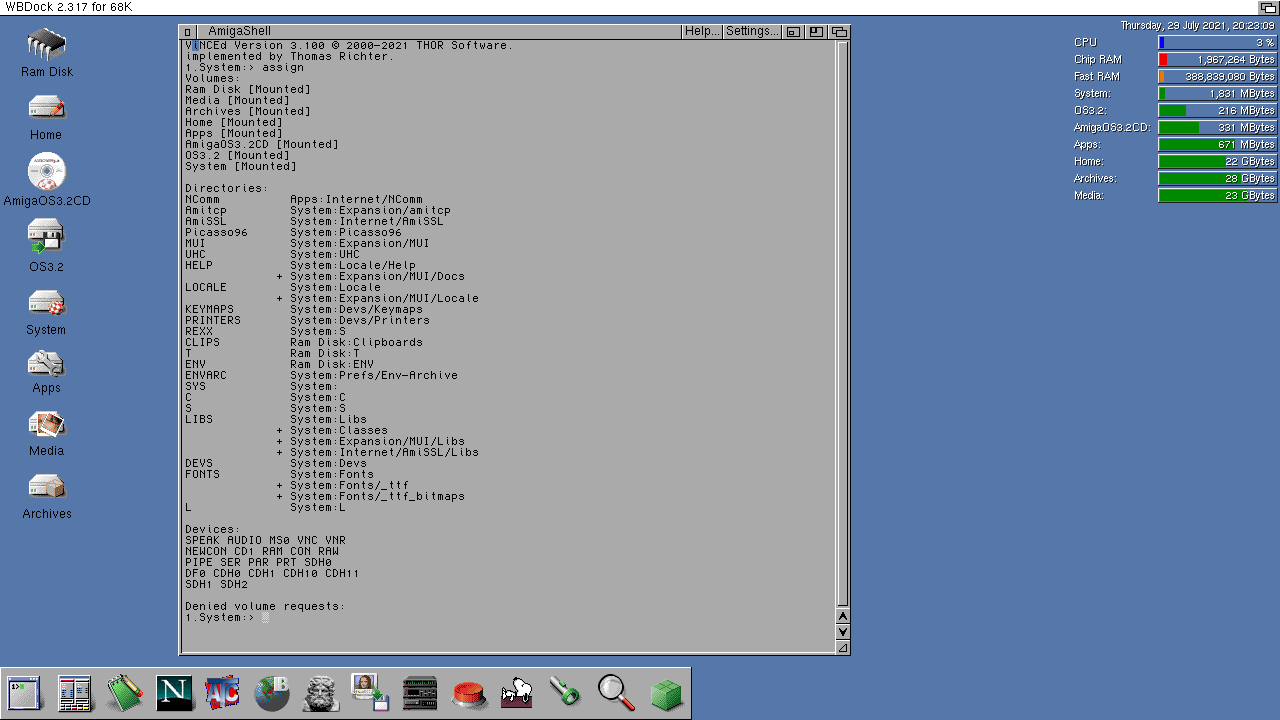Launch the ATC dock icon

[222, 693]
